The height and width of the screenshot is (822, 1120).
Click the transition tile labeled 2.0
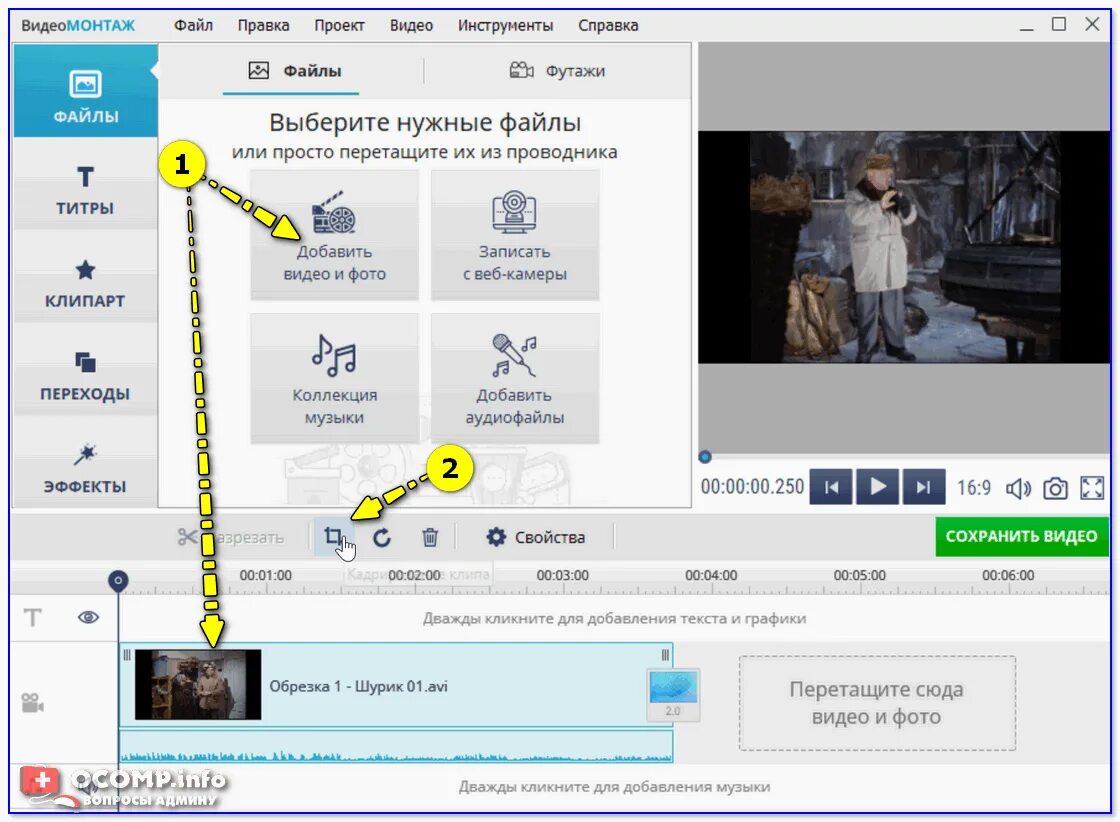[673, 694]
